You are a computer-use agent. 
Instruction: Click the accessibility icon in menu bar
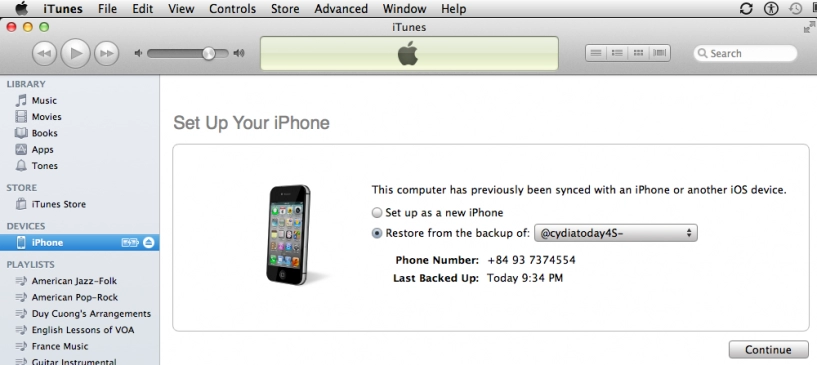pos(771,9)
